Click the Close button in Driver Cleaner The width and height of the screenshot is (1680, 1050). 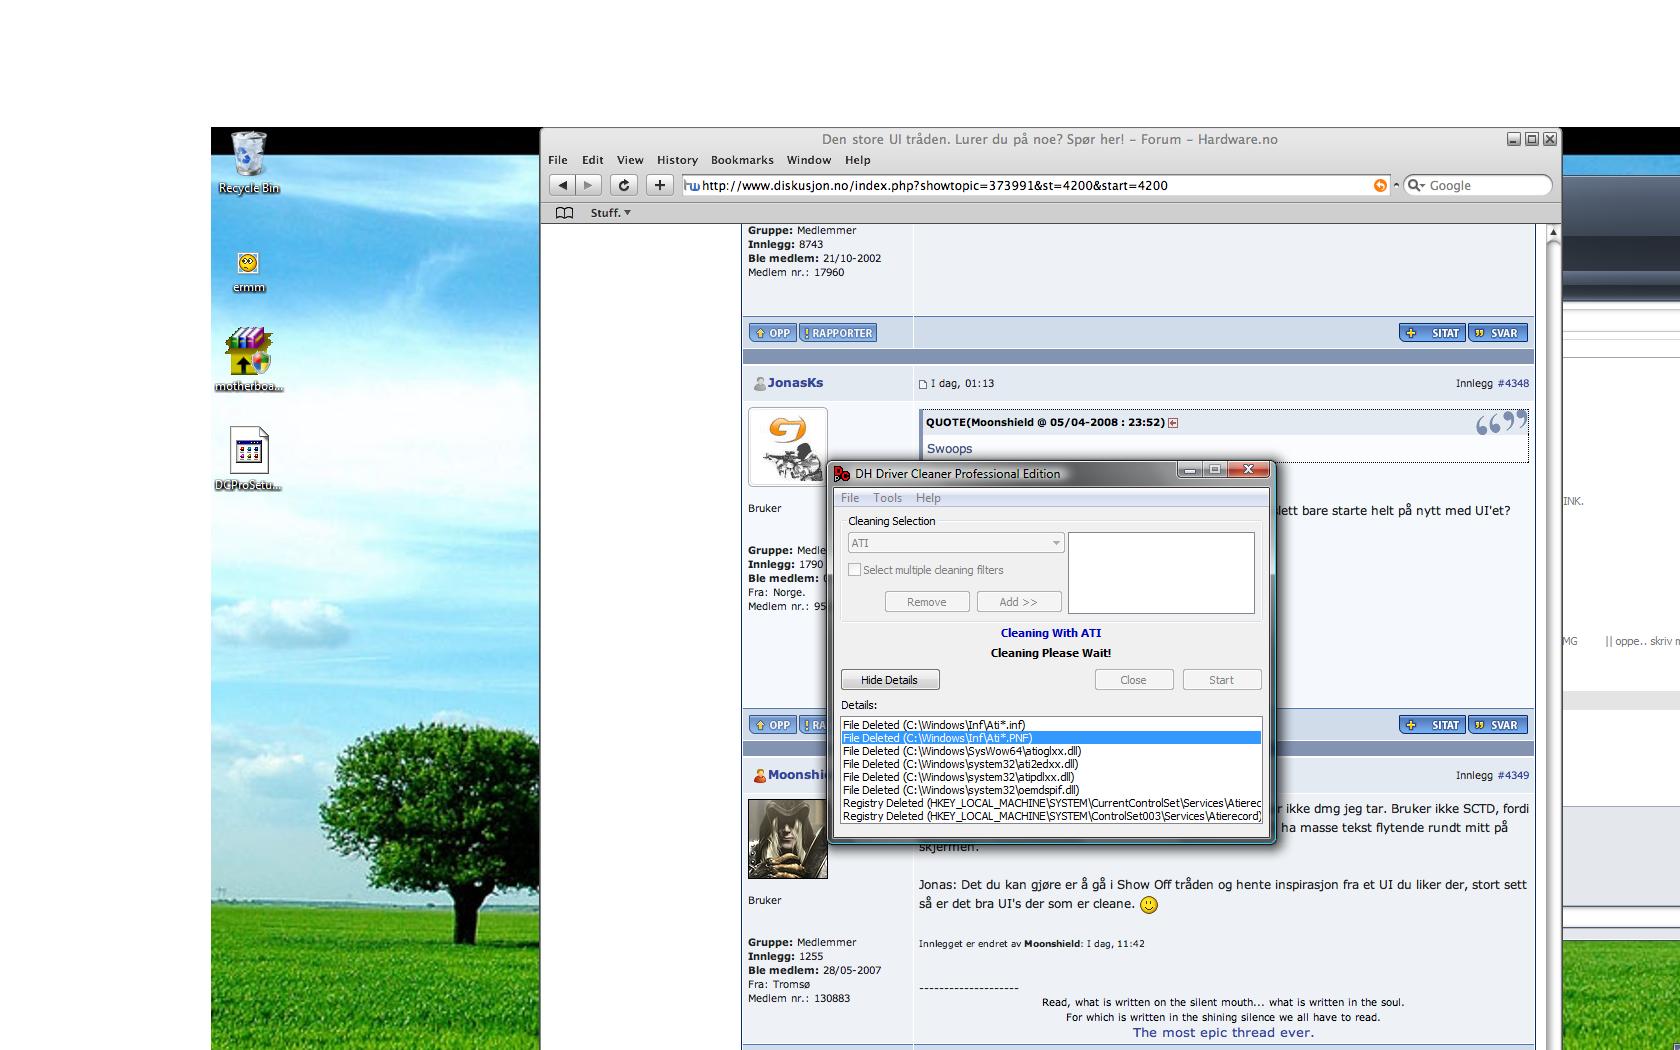1133,680
